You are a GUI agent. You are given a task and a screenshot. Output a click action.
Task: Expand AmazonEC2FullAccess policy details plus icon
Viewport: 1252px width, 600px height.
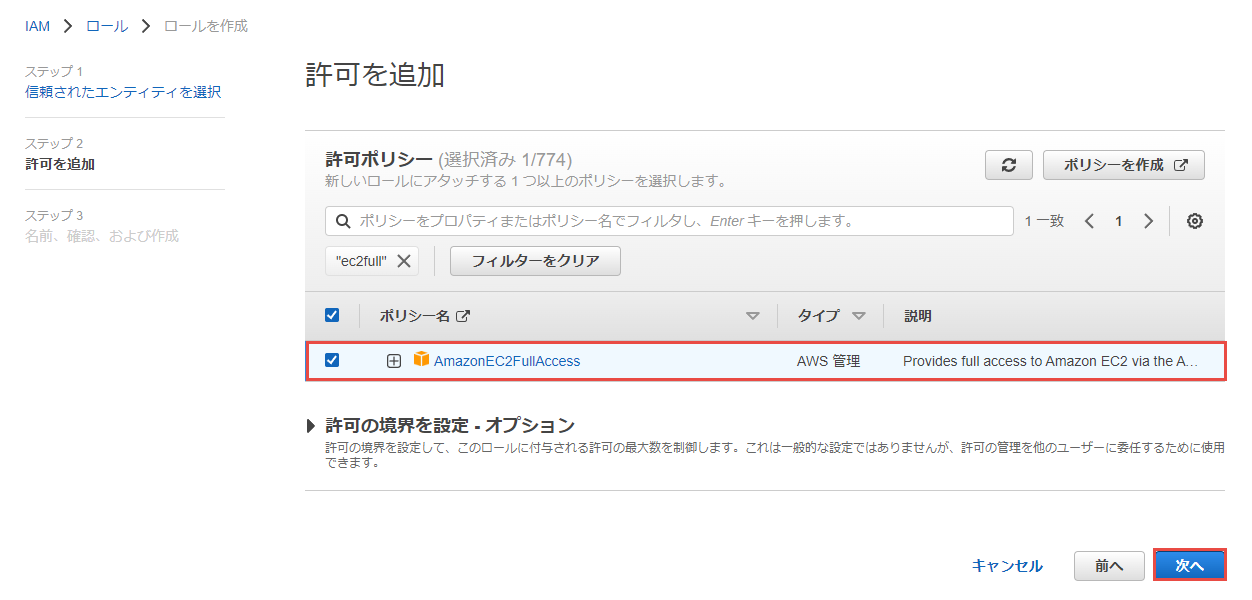coord(394,361)
